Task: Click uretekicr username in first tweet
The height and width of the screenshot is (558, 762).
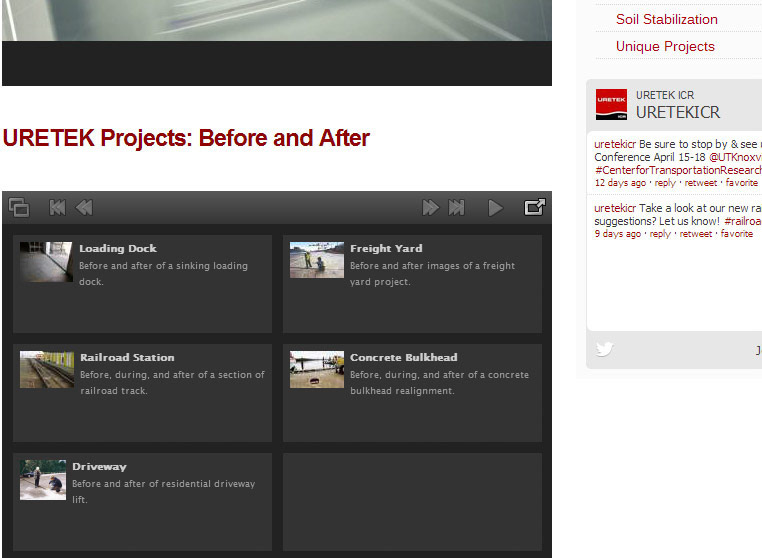Action: [x=615, y=144]
